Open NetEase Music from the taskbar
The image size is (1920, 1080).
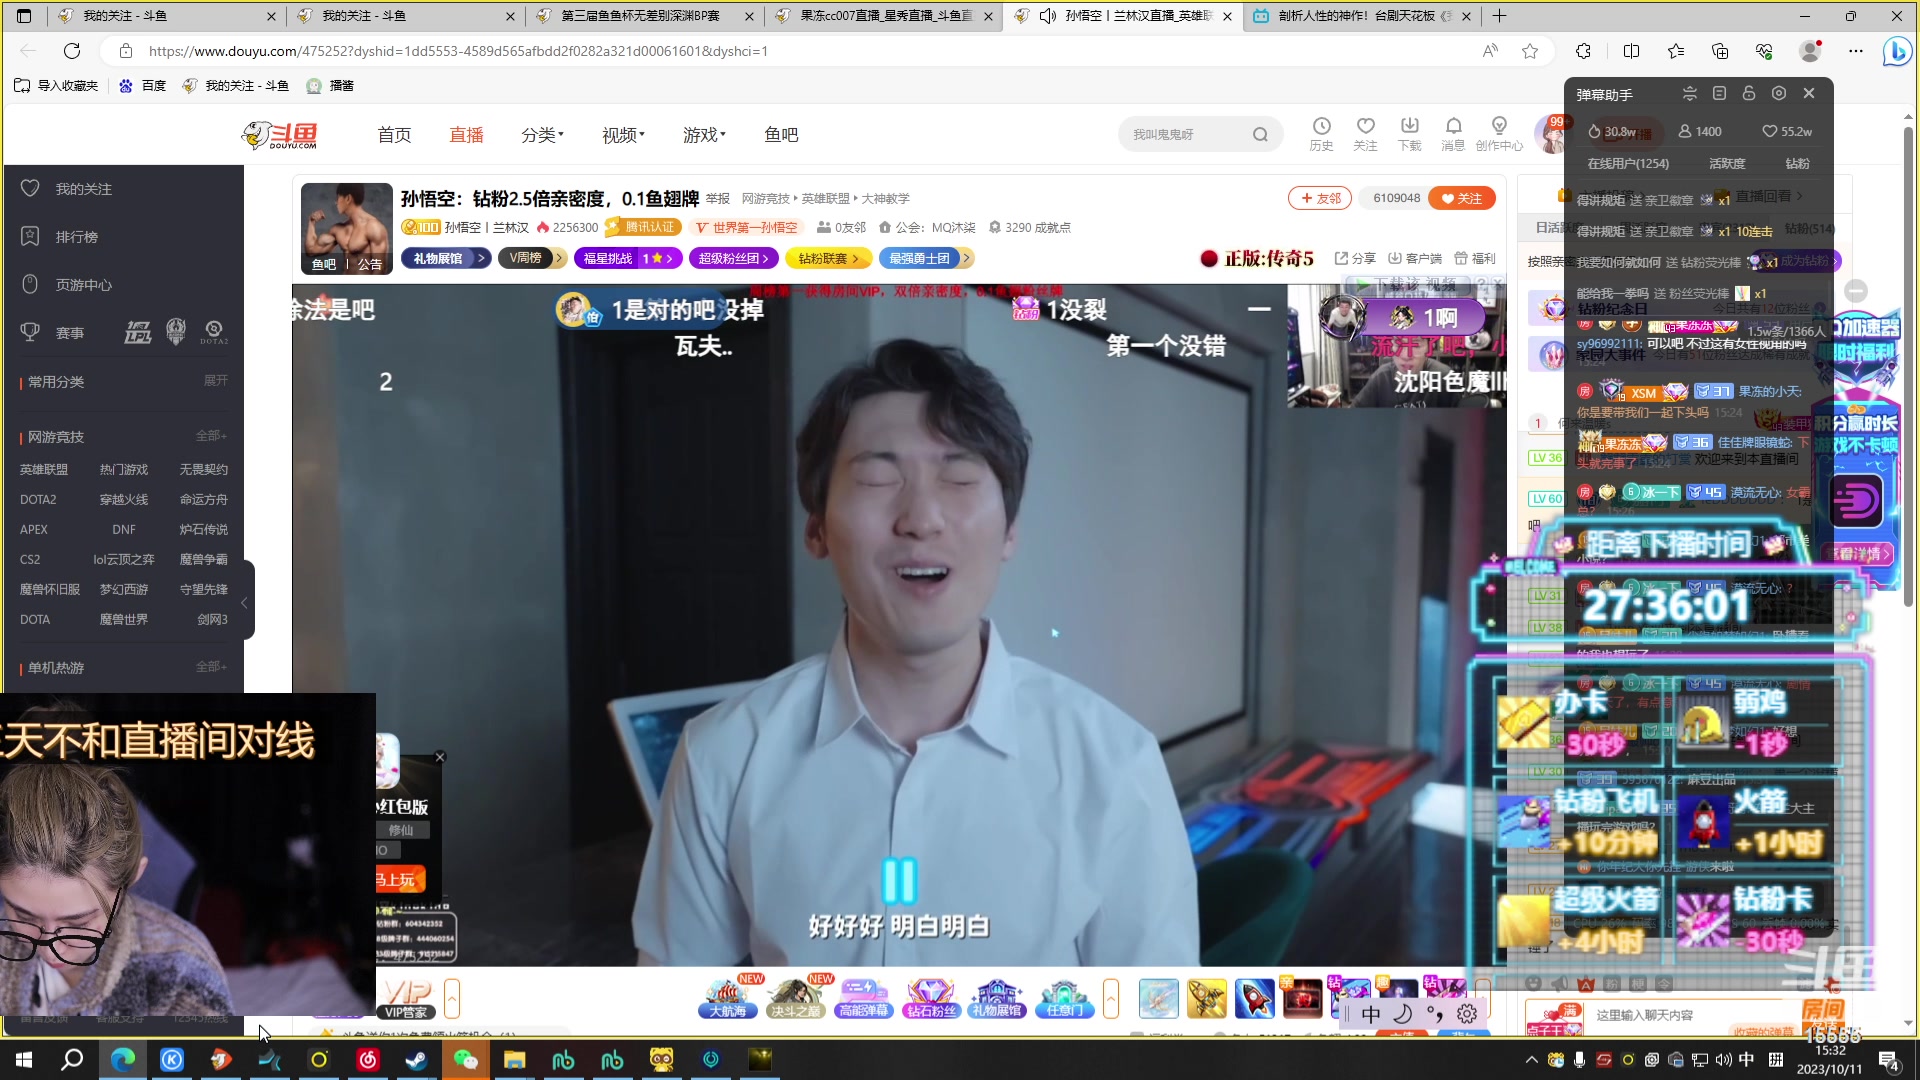coord(367,1059)
